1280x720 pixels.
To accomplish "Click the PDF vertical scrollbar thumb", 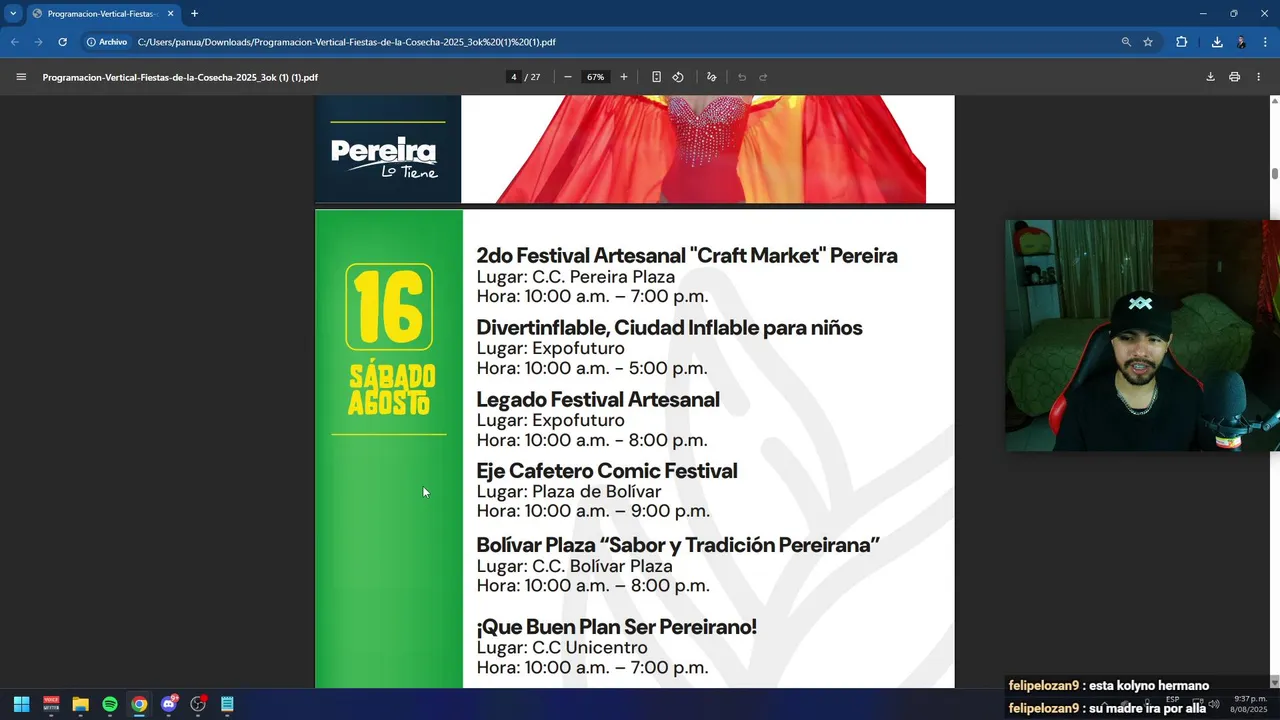I will (x=1275, y=173).
